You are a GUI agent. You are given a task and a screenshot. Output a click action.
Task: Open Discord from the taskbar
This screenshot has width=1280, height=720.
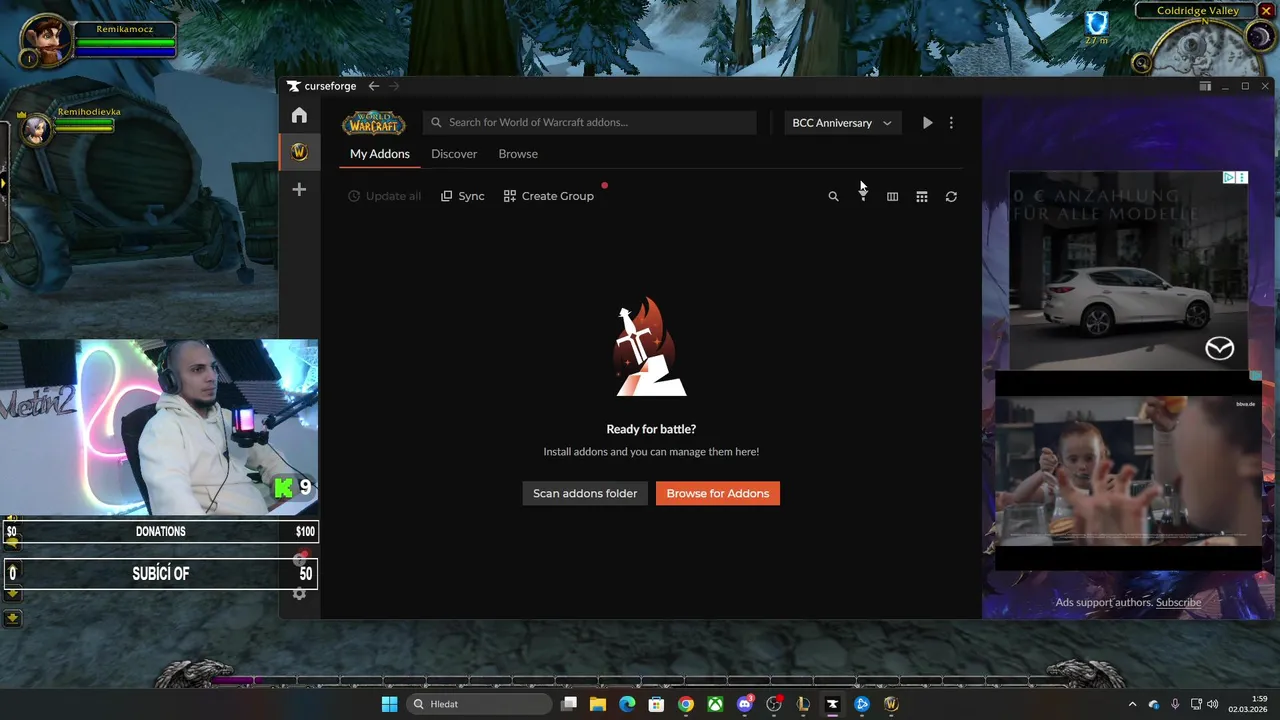click(x=744, y=704)
